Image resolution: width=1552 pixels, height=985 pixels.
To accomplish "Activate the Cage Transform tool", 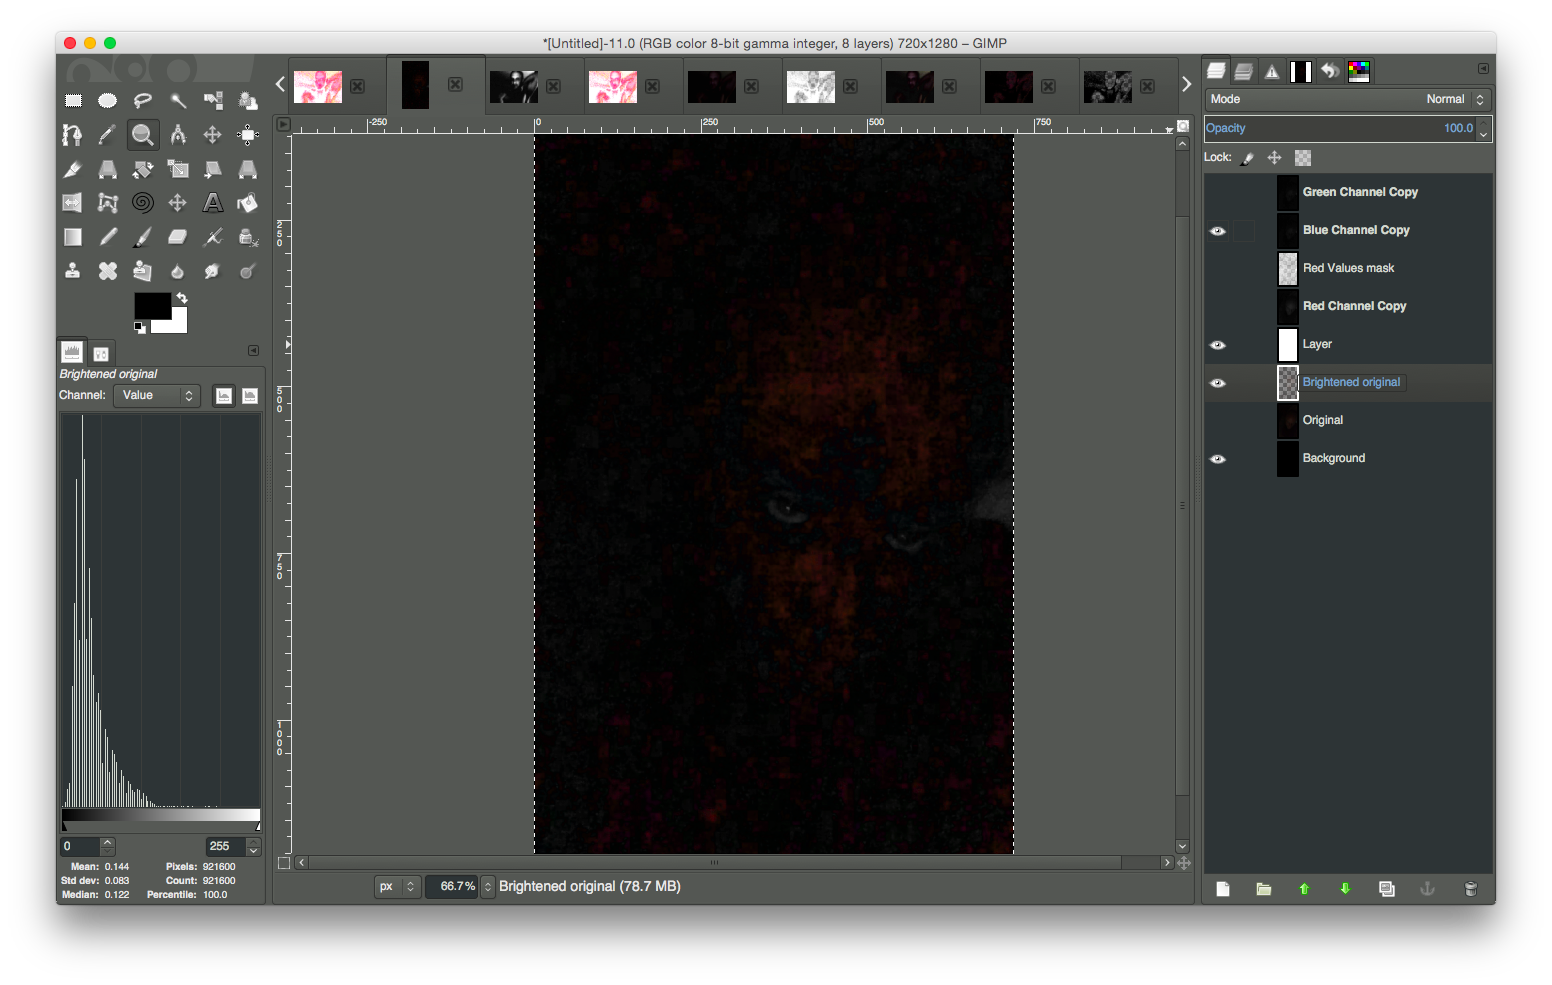I will coord(108,203).
